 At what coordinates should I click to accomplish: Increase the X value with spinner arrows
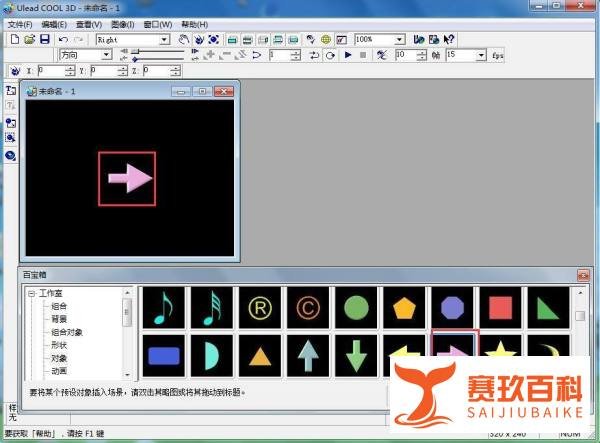pyautogui.click(x=70, y=68)
